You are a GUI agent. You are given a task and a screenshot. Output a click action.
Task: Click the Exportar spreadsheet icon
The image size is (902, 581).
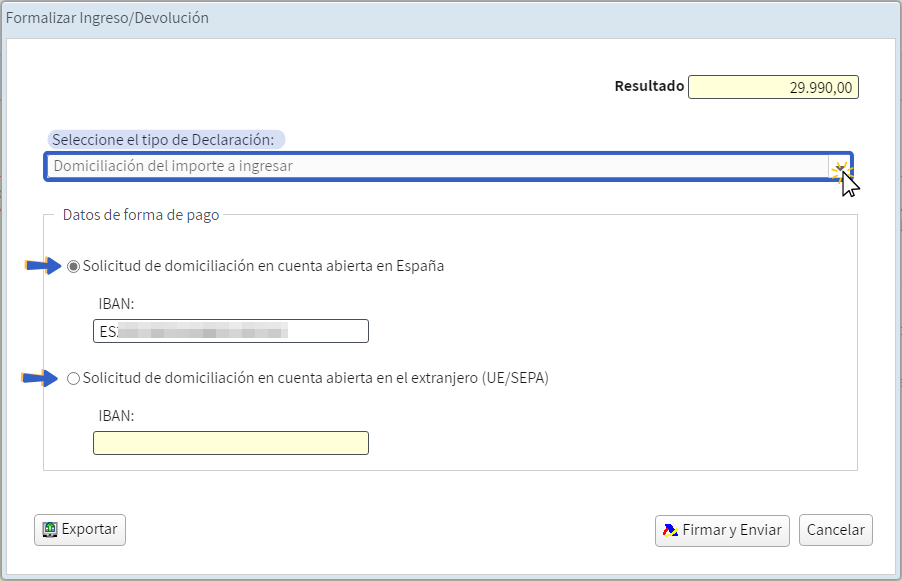(x=49, y=530)
